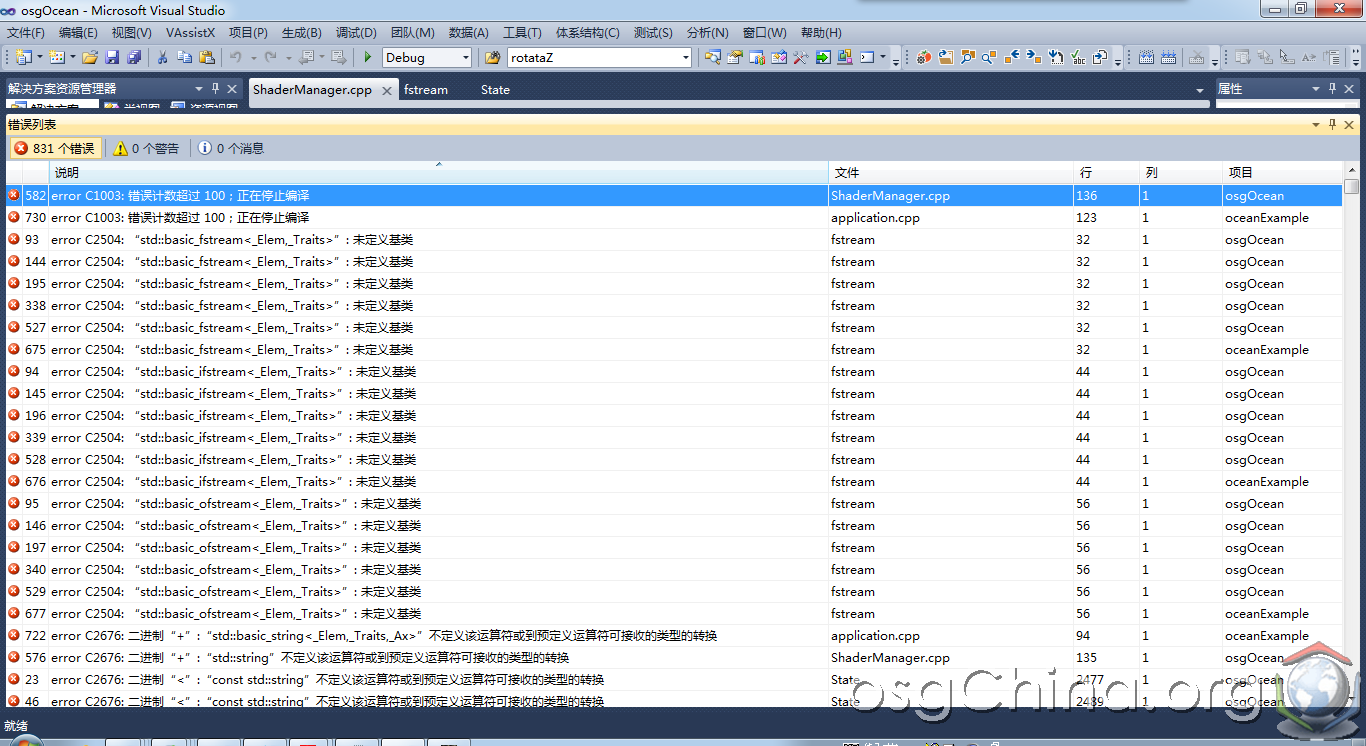Sort by the 说明 column header
This screenshot has width=1366, height=746.
[x=438, y=173]
